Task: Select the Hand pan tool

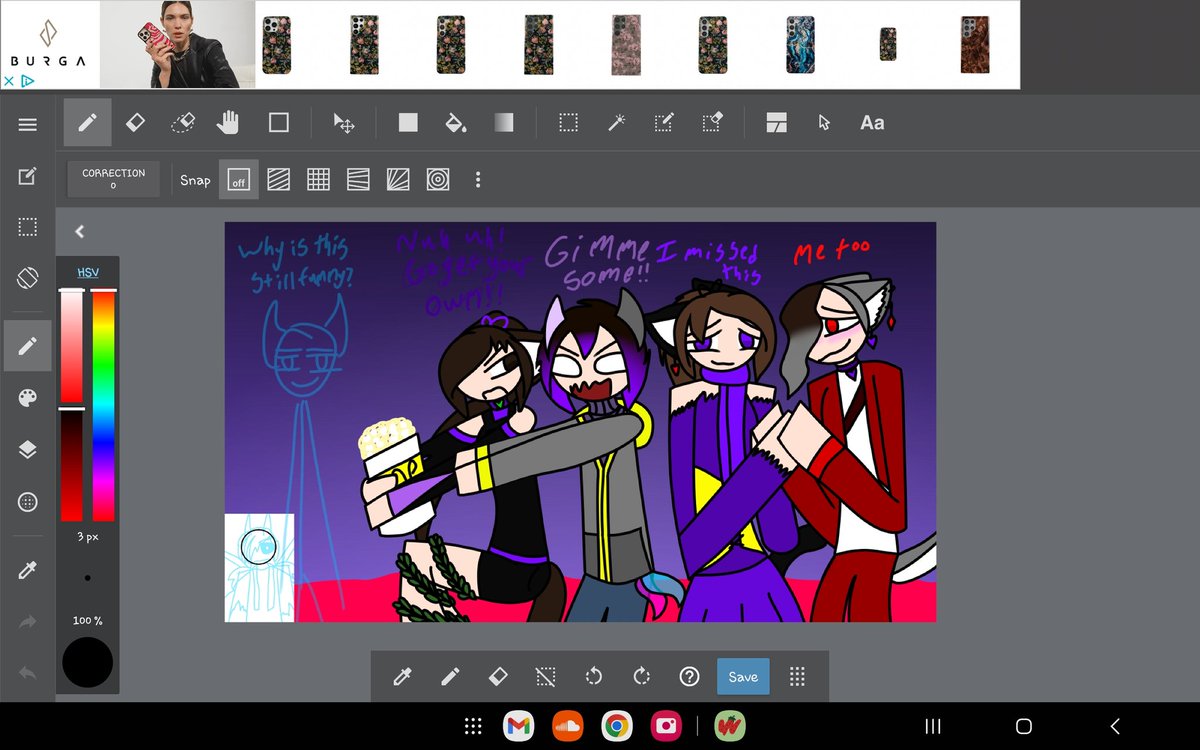Action: point(230,122)
